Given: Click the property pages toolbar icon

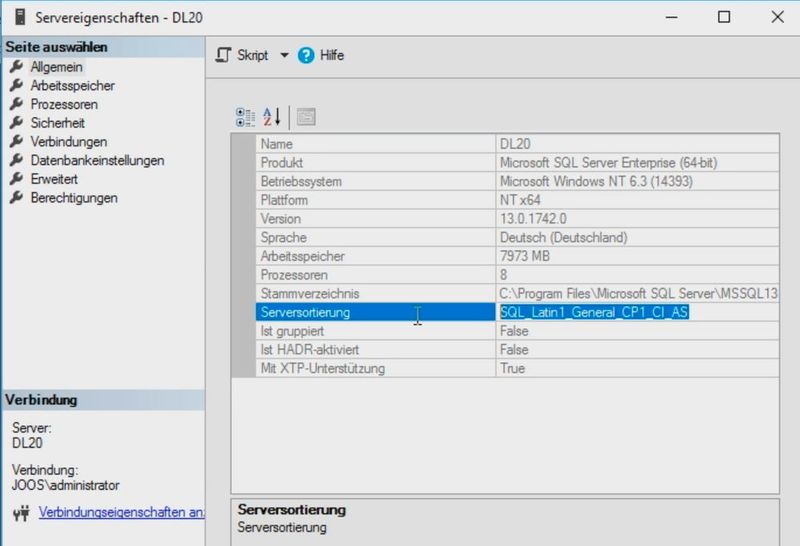Looking at the screenshot, I should coord(306,117).
